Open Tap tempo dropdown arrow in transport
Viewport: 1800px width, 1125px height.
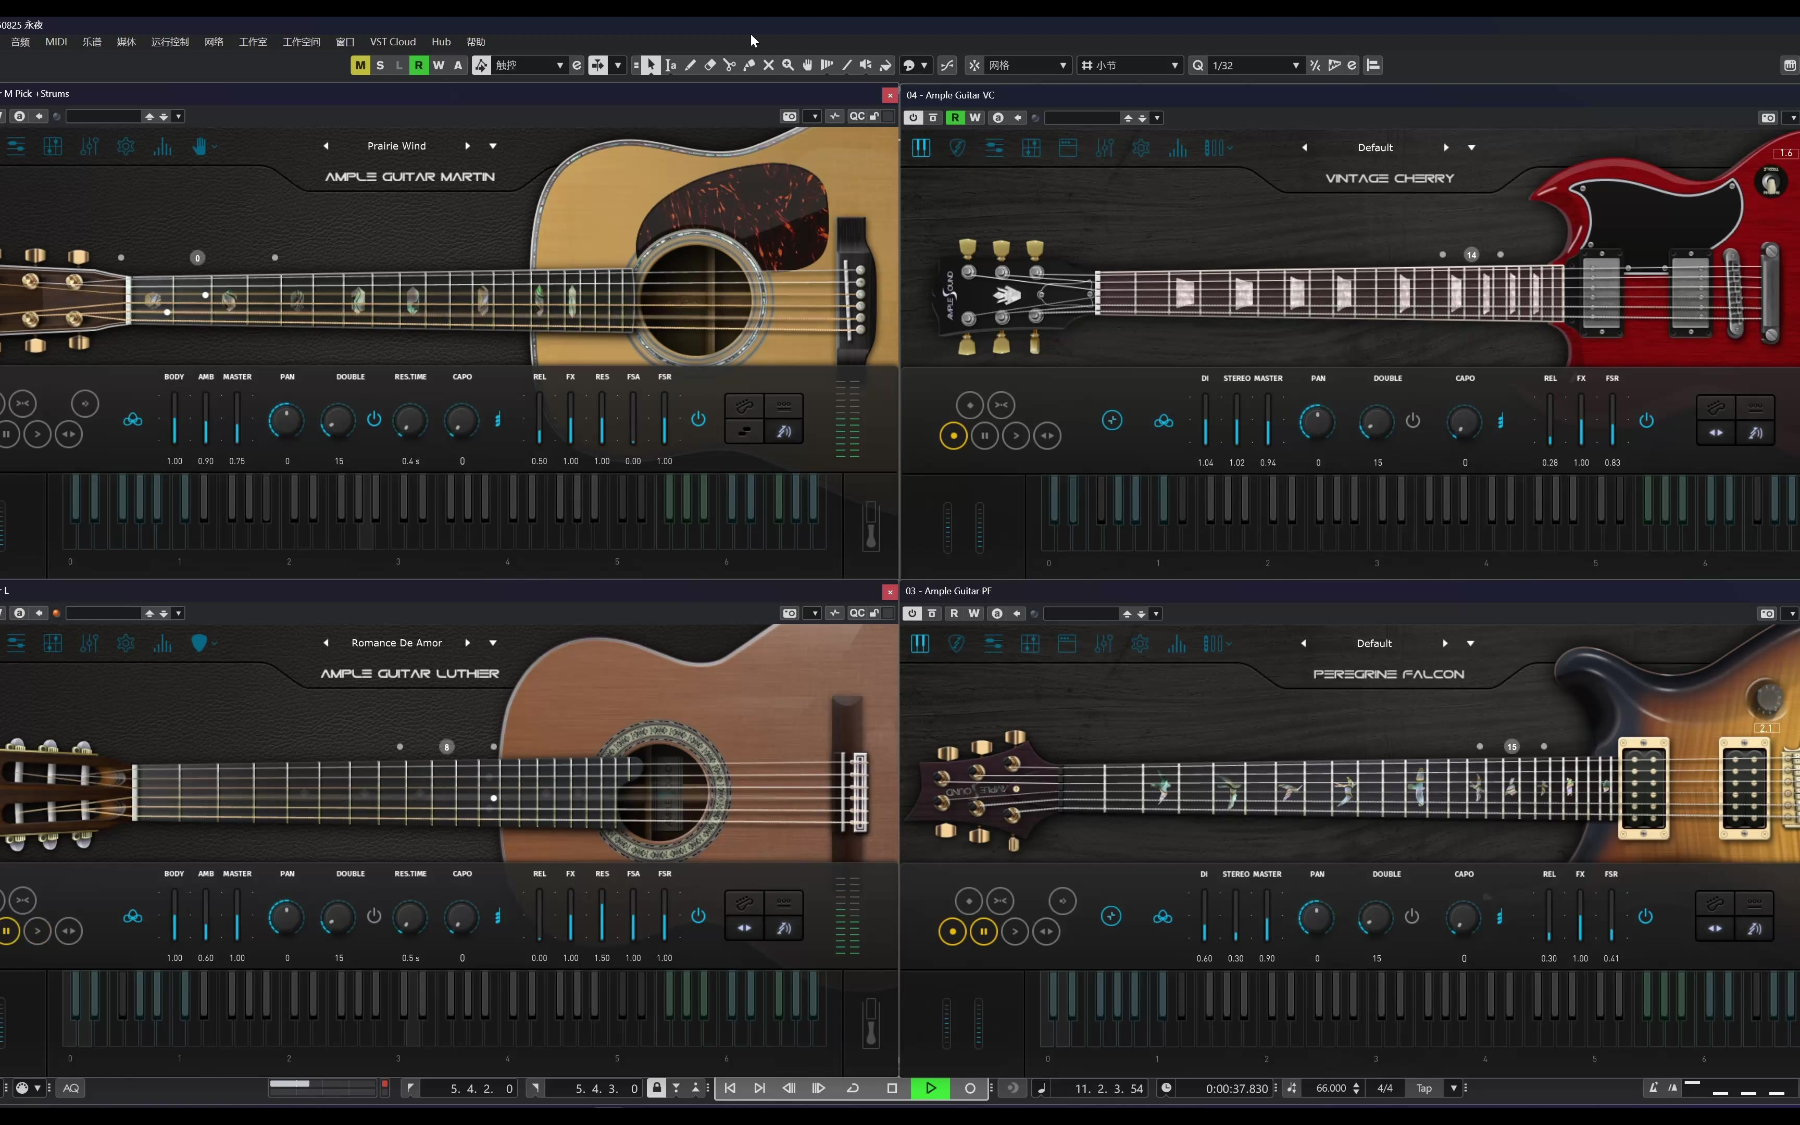click(1454, 1088)
